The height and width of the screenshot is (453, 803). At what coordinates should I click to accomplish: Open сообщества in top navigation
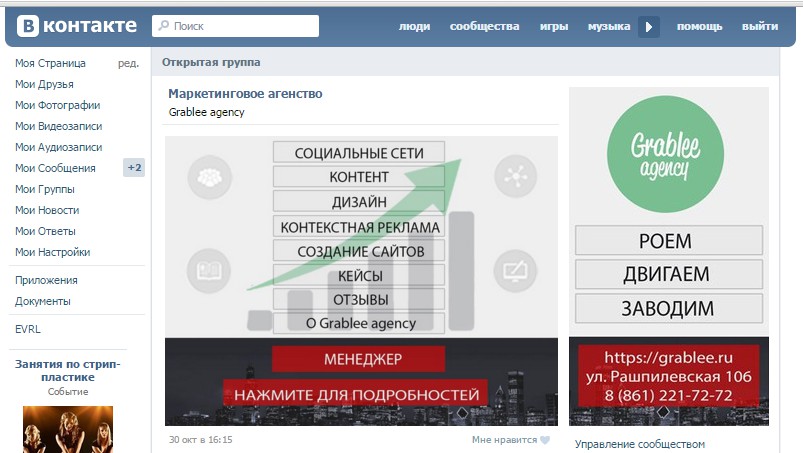(x=484, y=26)
